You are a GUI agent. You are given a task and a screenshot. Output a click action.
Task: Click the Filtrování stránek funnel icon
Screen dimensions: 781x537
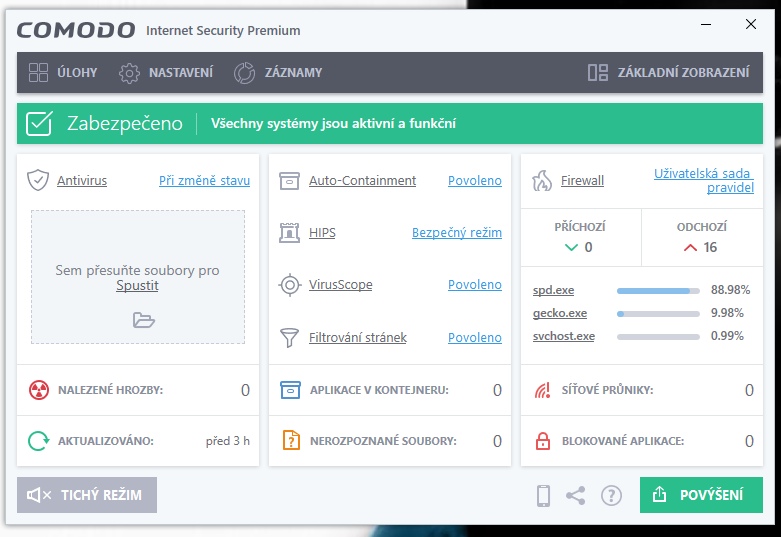pos(289,338)
